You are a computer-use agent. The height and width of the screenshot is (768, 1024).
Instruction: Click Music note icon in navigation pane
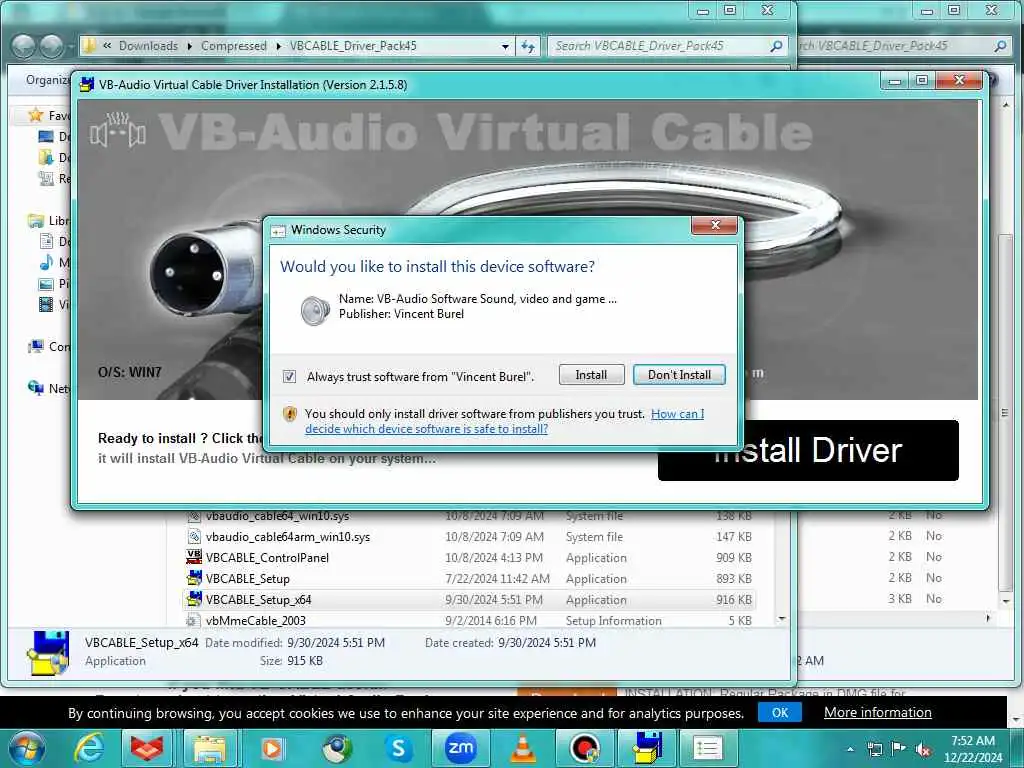[x=46, y=263]
